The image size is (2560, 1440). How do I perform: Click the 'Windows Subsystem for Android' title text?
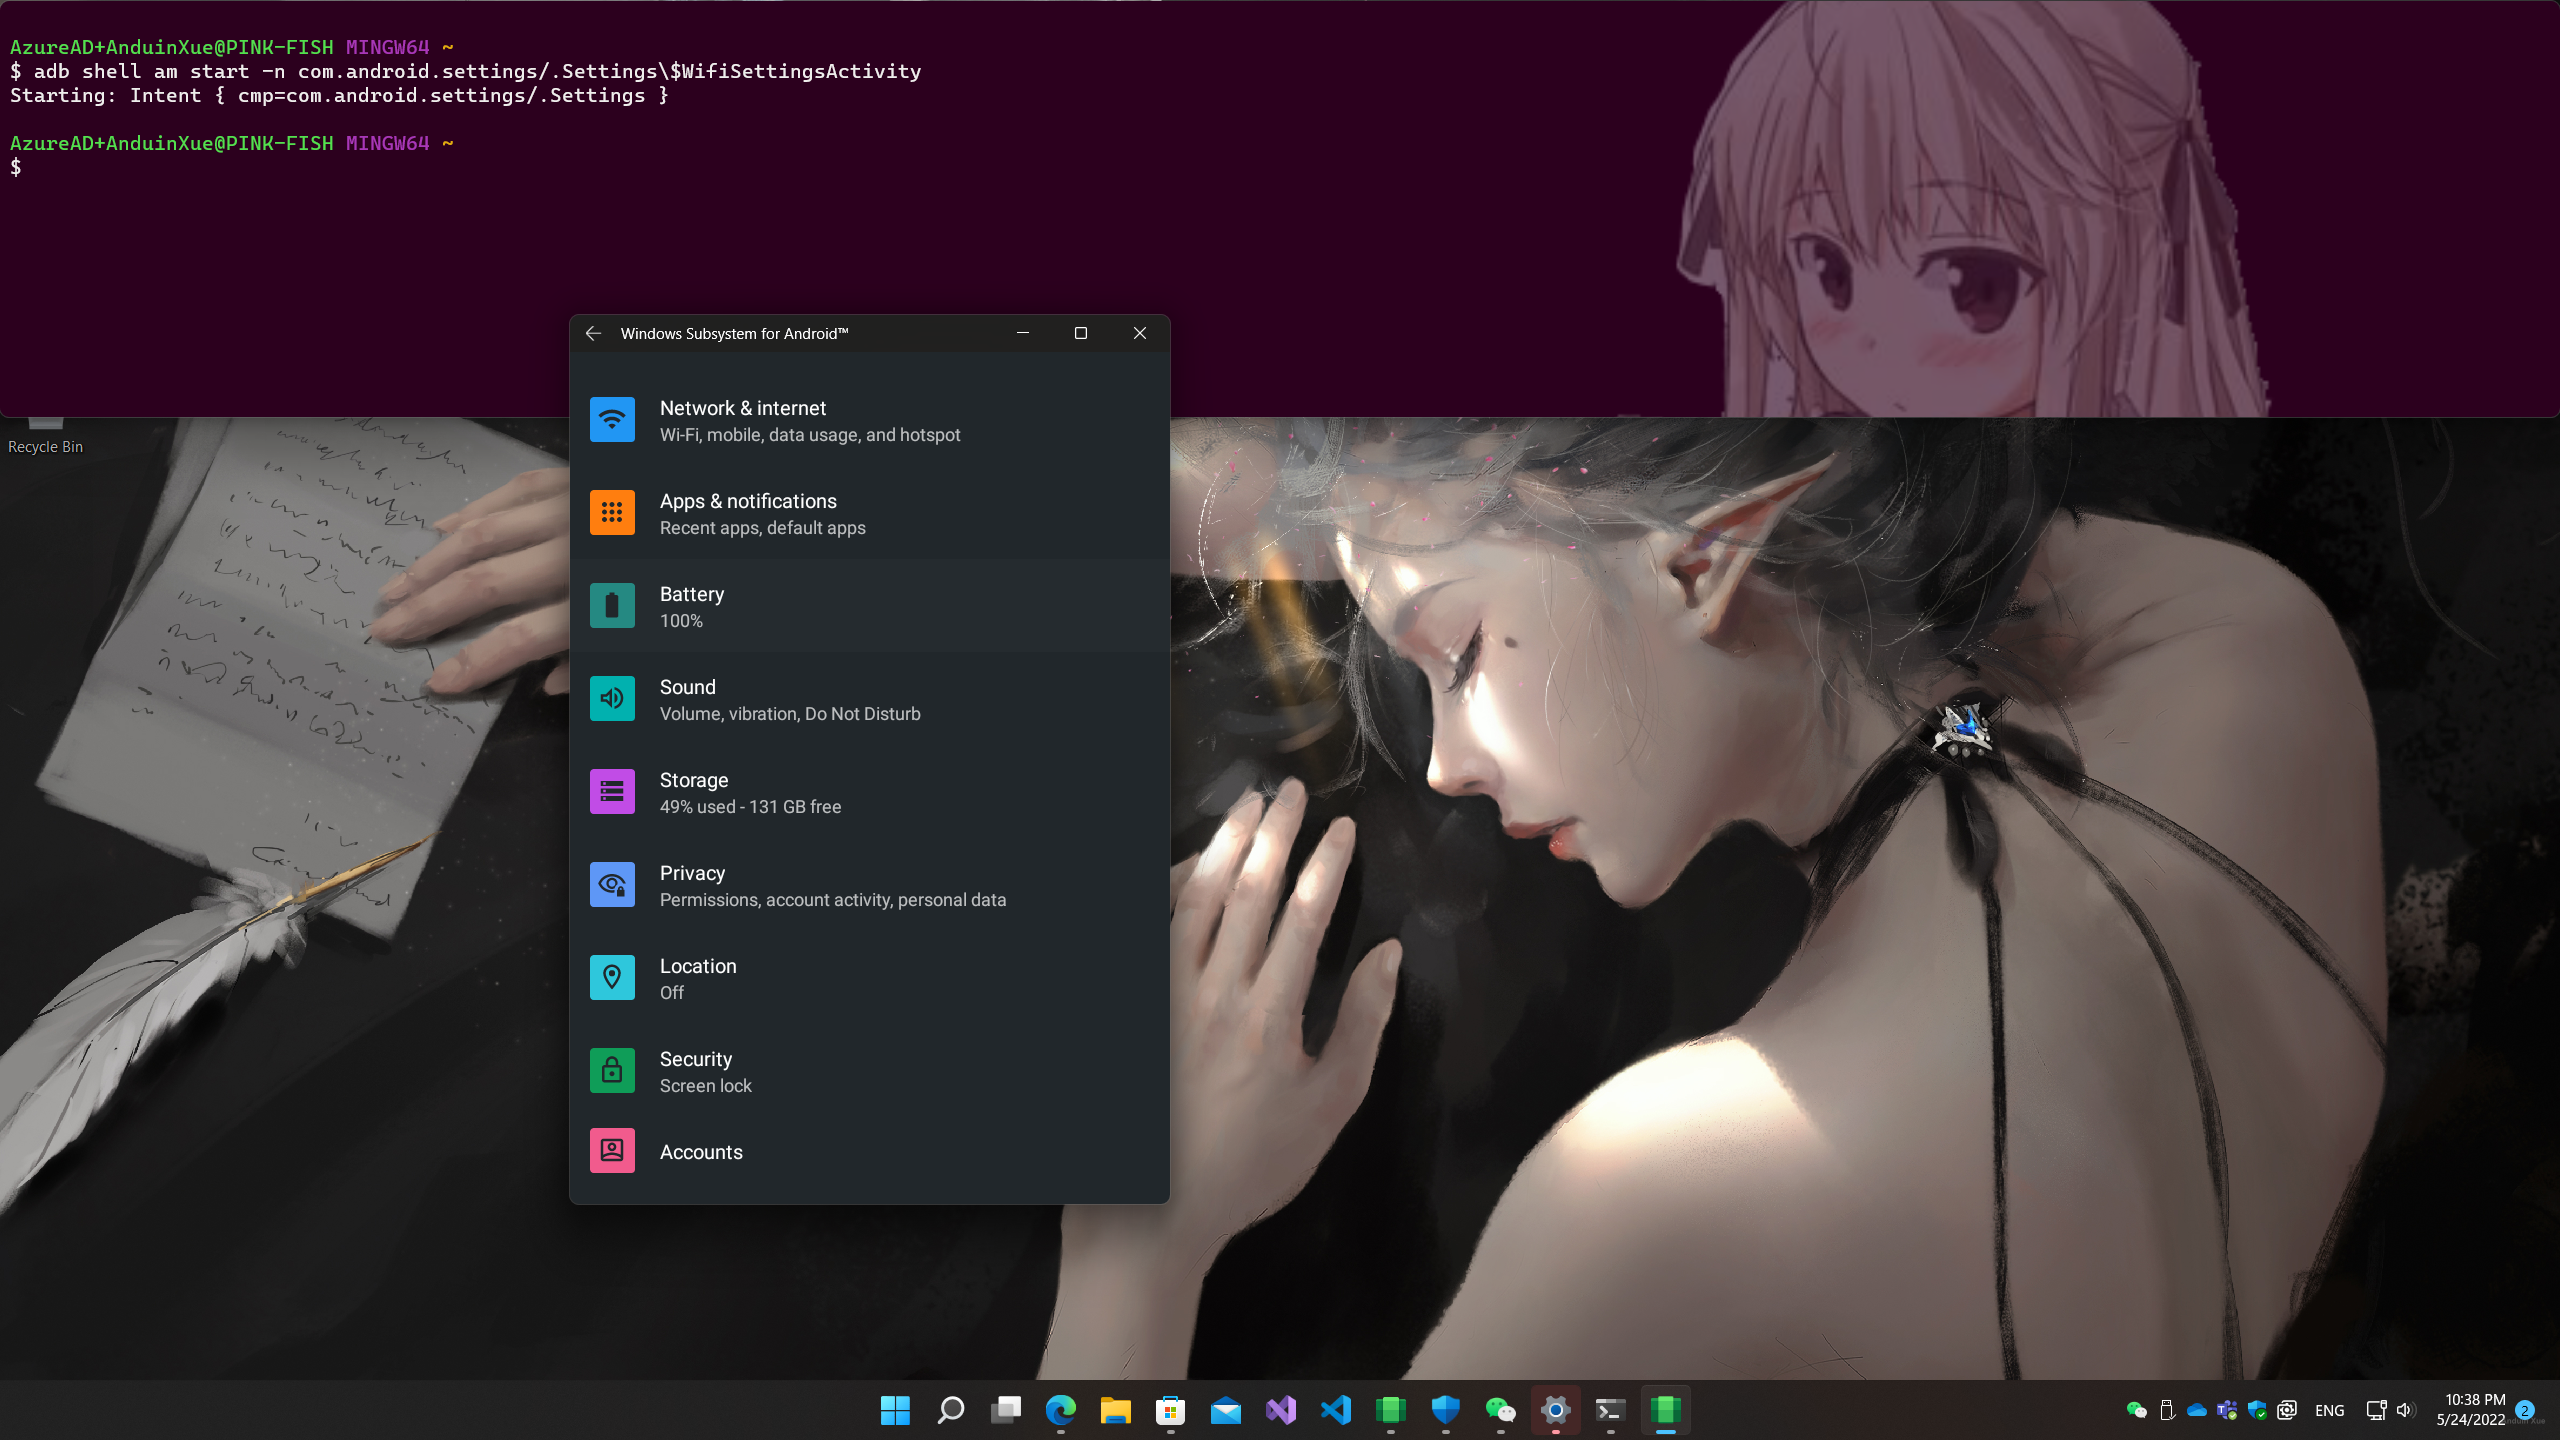(x=734, y=334)
